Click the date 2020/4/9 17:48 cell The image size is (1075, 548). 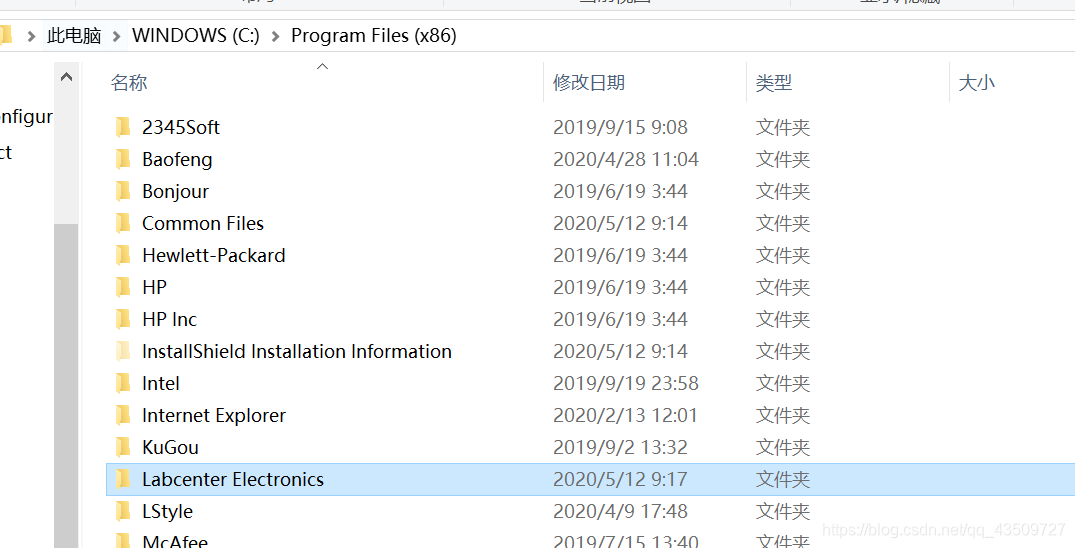620,511
